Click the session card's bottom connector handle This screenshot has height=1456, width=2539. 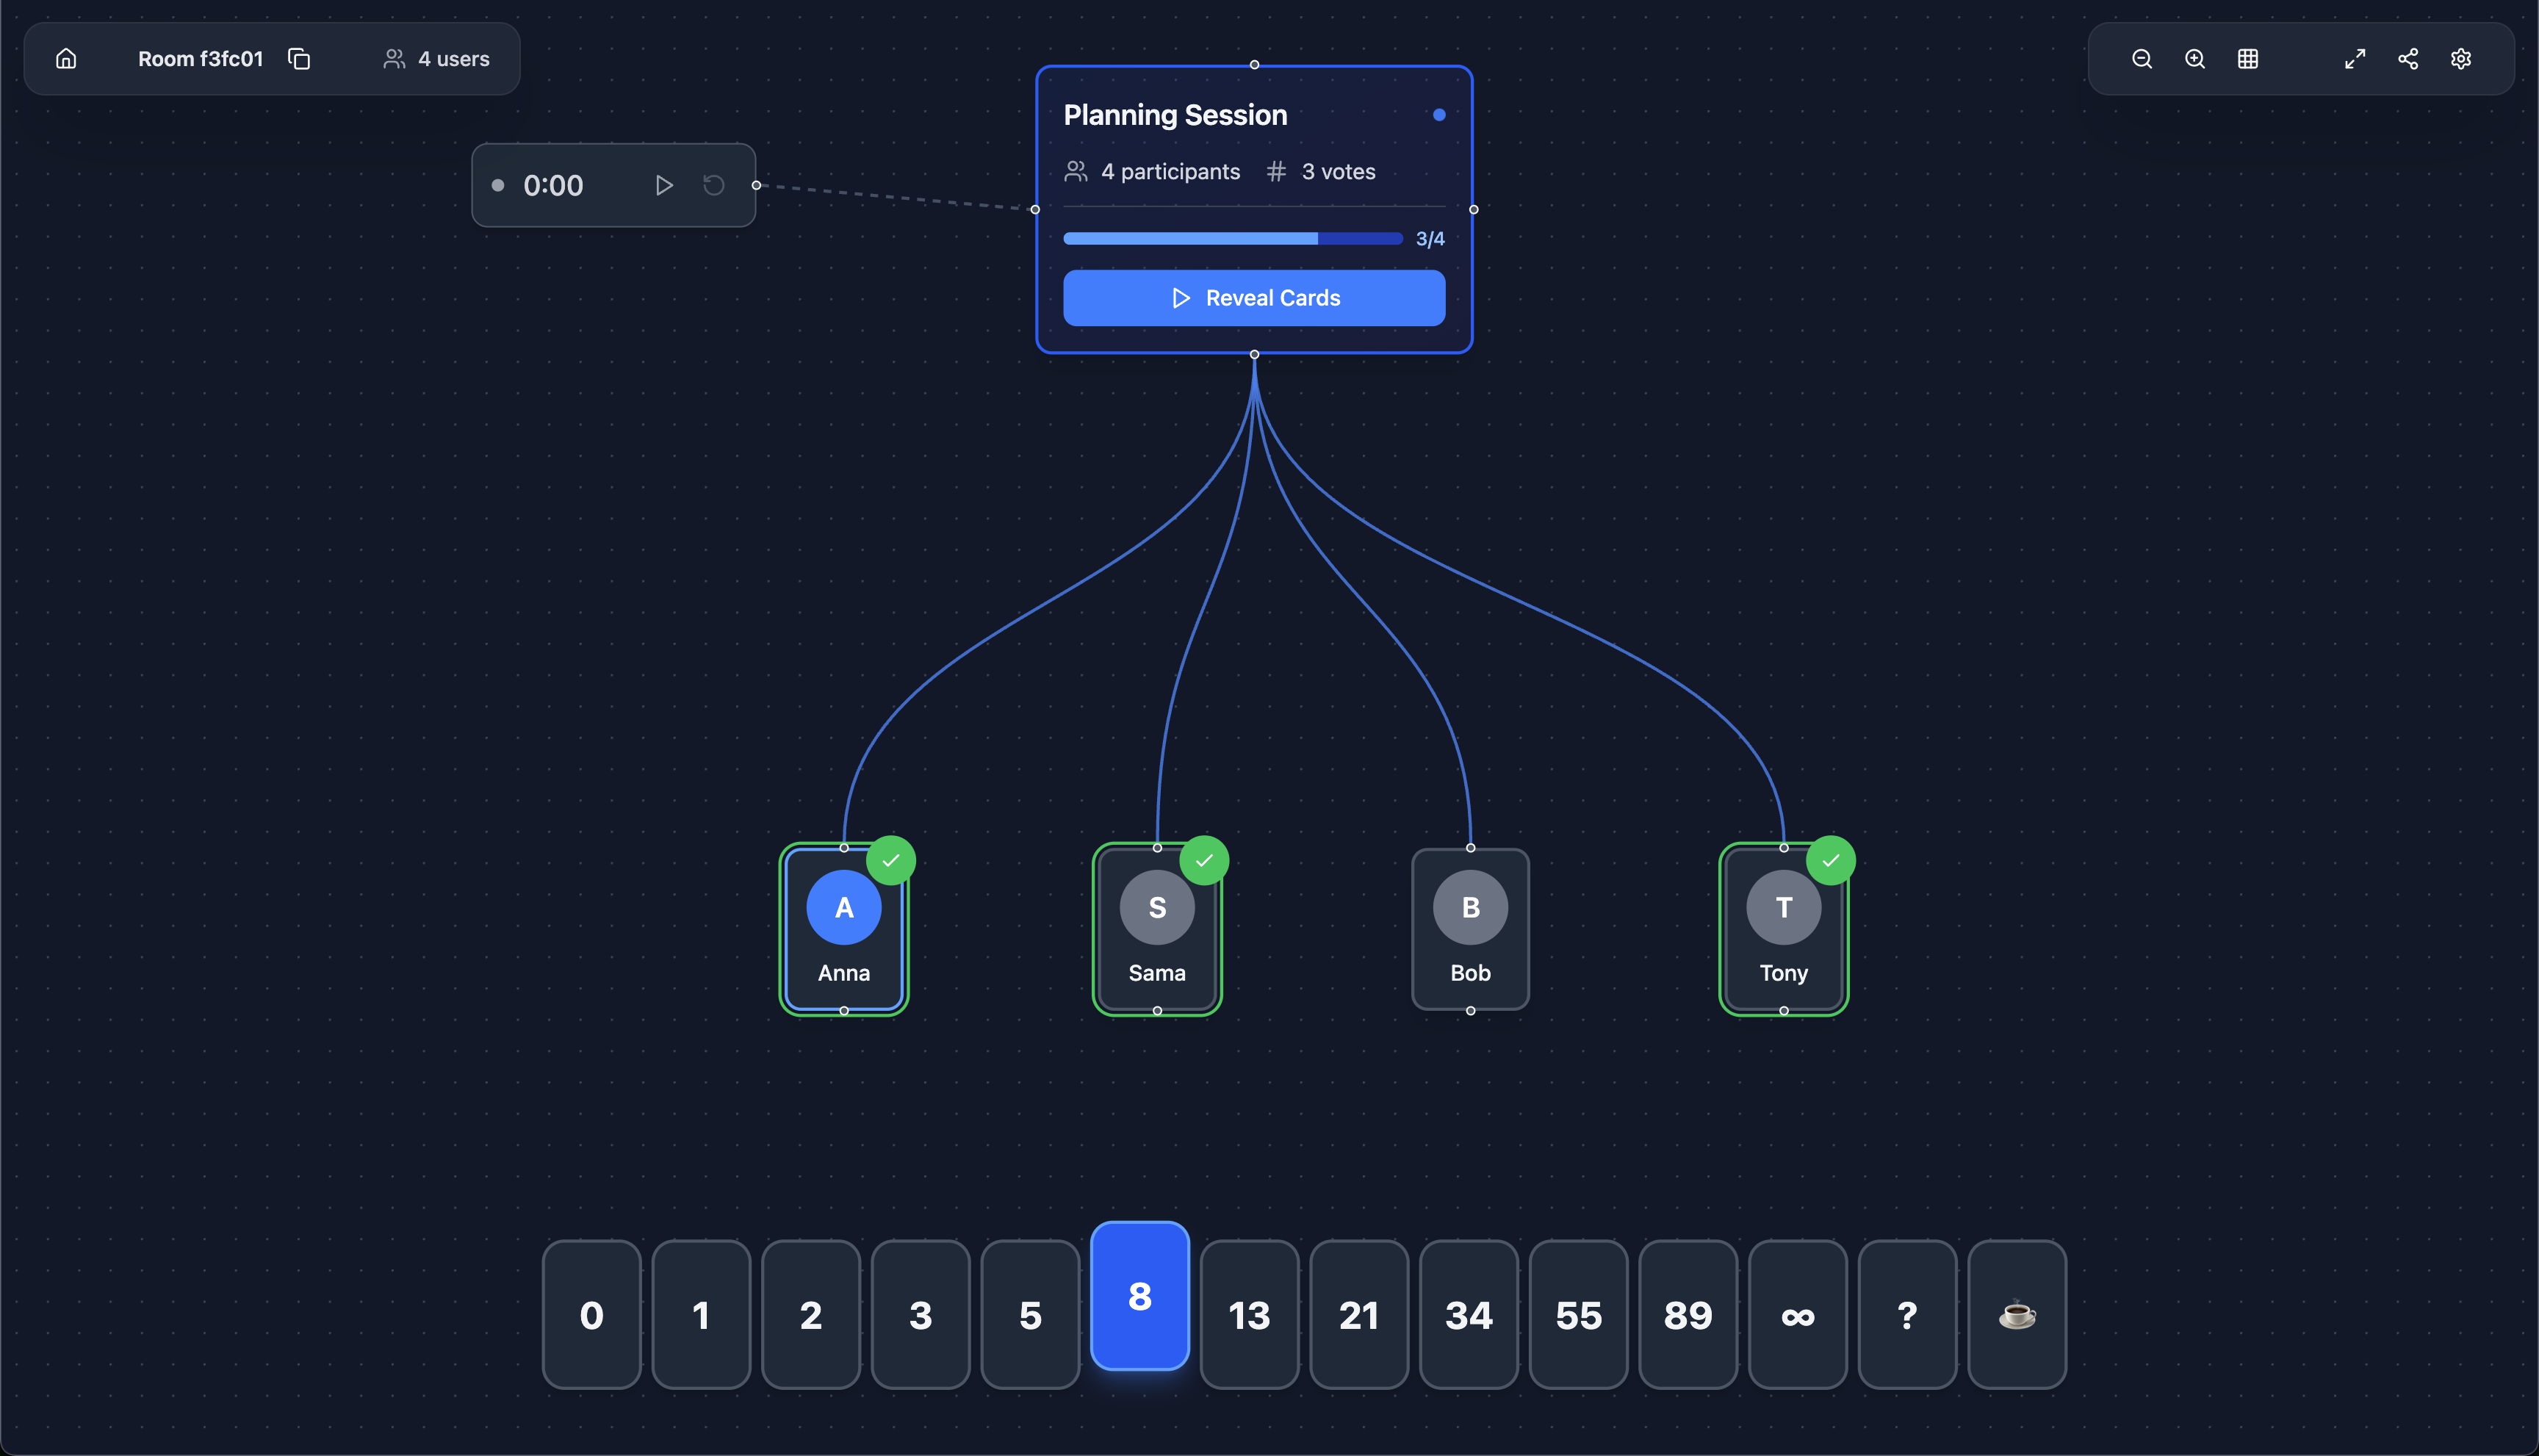point(1254,354)
